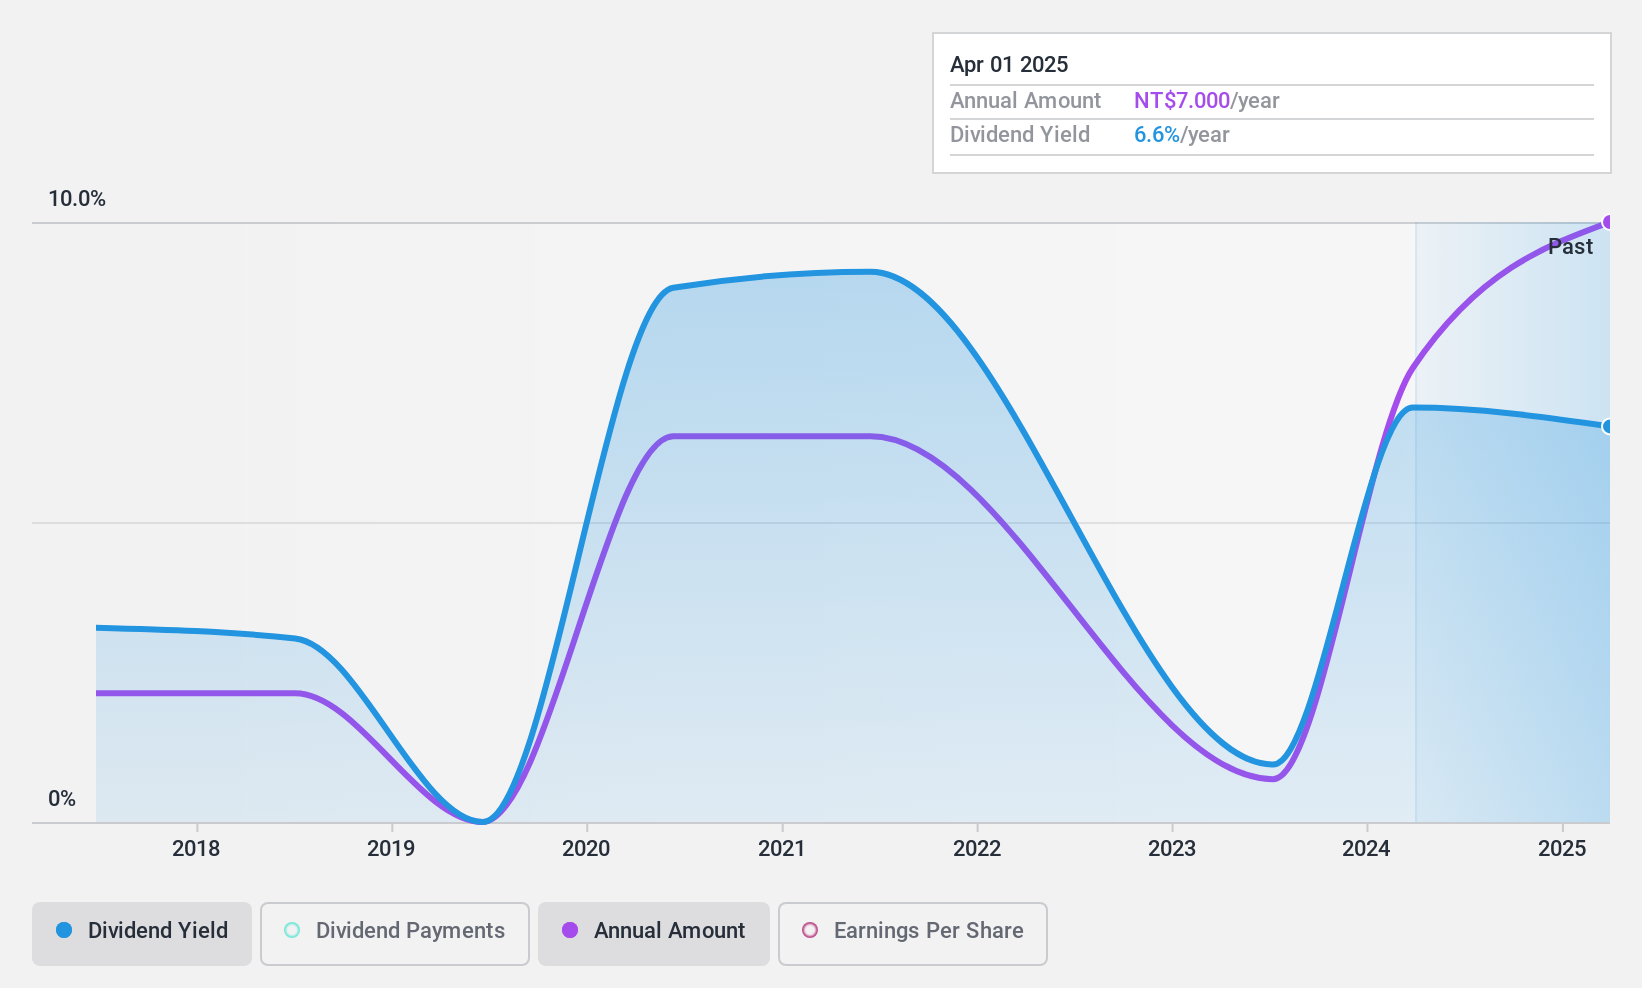Click the tooltip date Apr 01 2025
This screenshot has height=988, width=1642.
pyautogui.click(x=1009, y=64)
